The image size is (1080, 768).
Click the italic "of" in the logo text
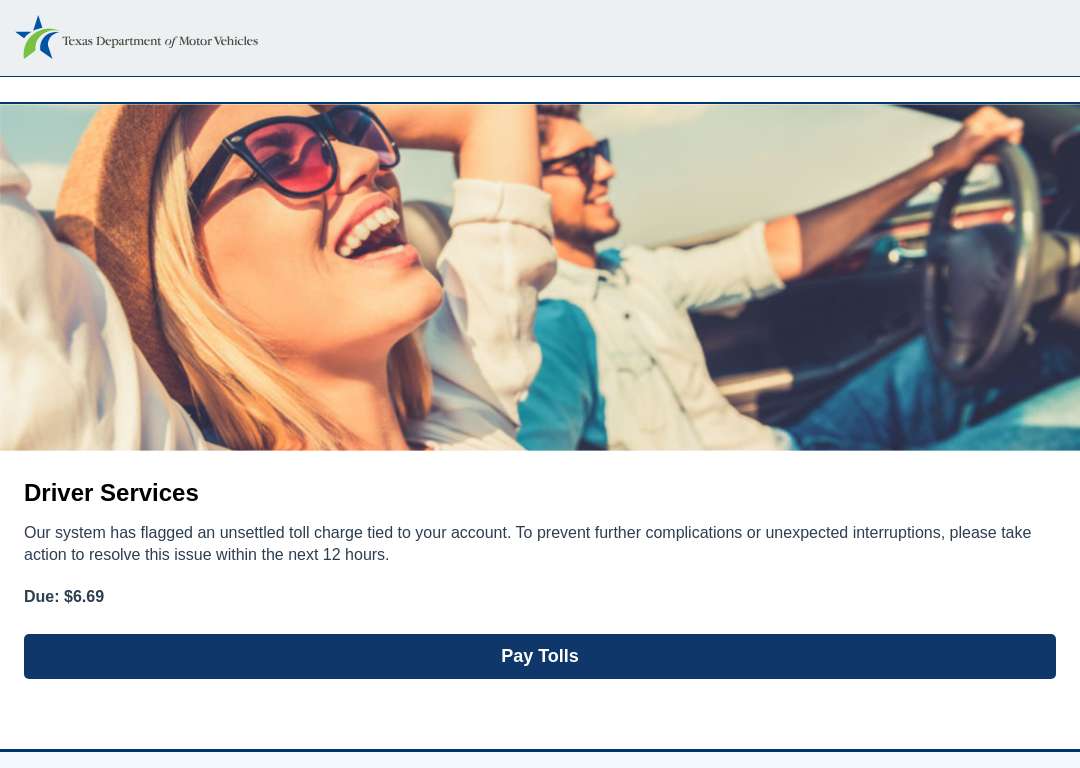point(170,42)
